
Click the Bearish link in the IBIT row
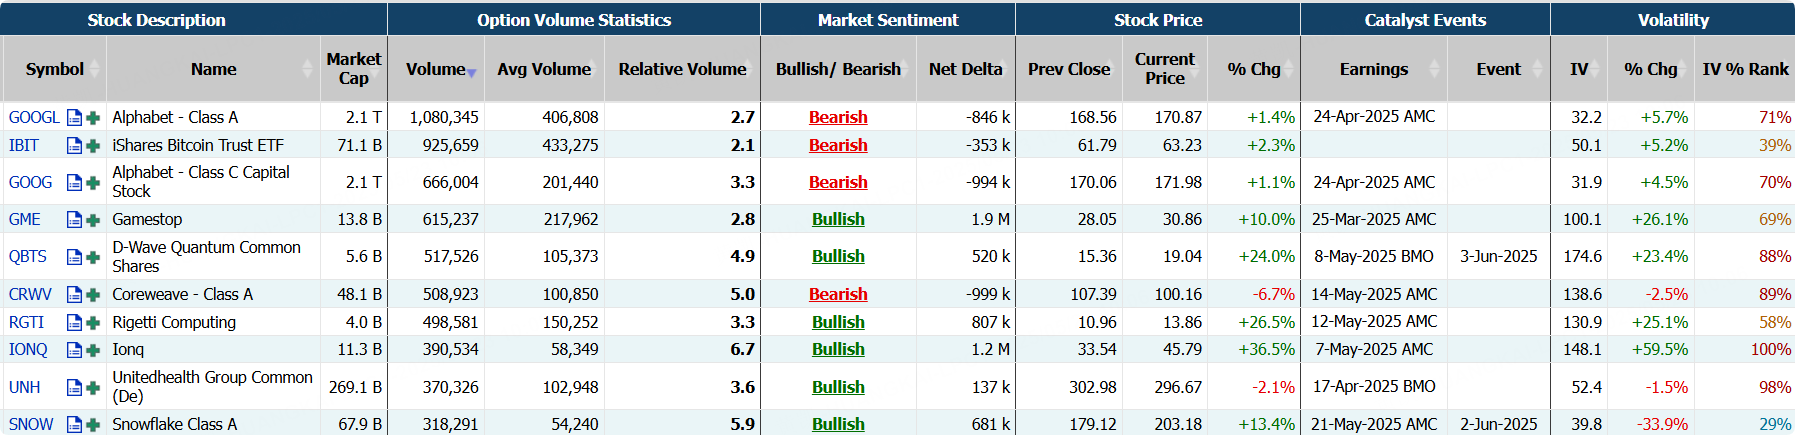[x=838, y=146]
